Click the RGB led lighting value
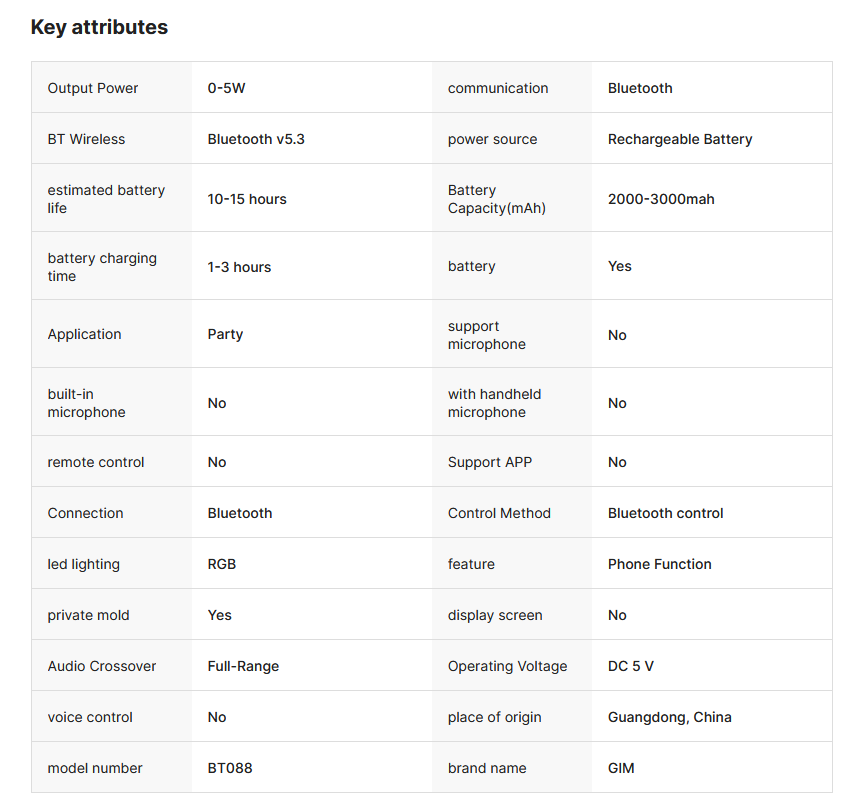Image resolution: width=865 pixels, height=811 pixels. coord(222,564)
